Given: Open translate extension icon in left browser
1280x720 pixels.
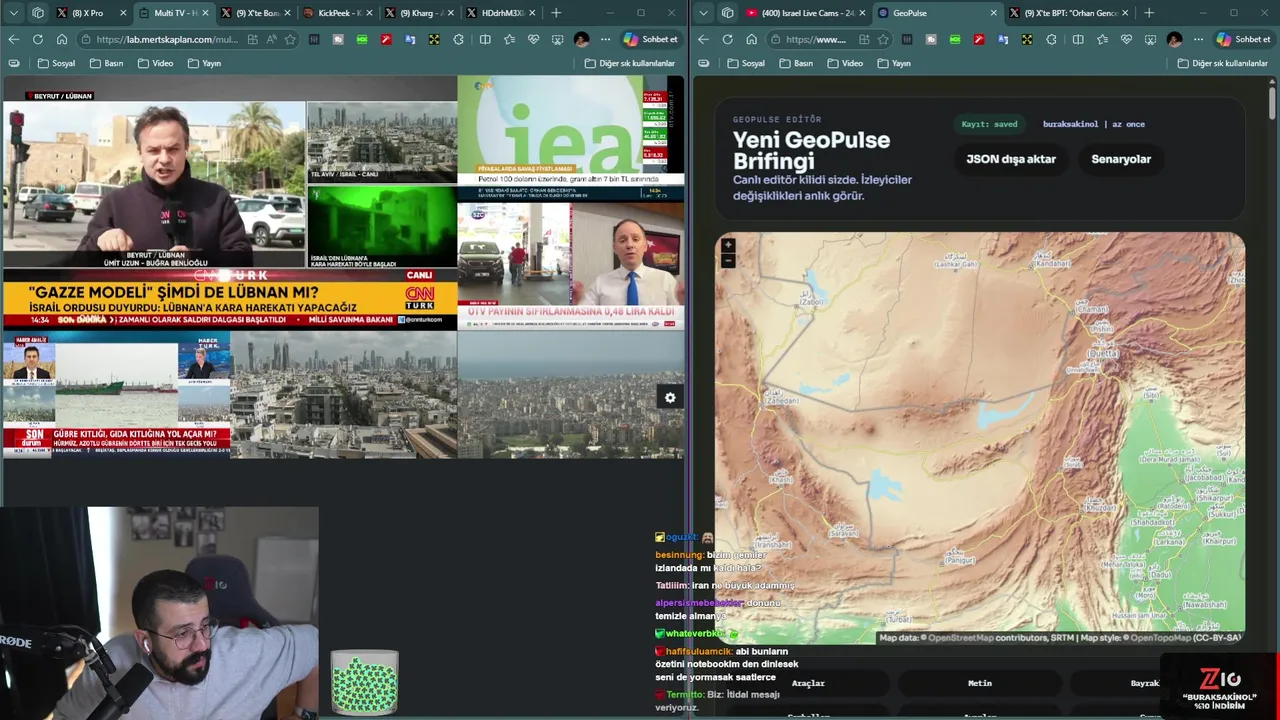Looking at the screenshot, I should tap(410, 39).
